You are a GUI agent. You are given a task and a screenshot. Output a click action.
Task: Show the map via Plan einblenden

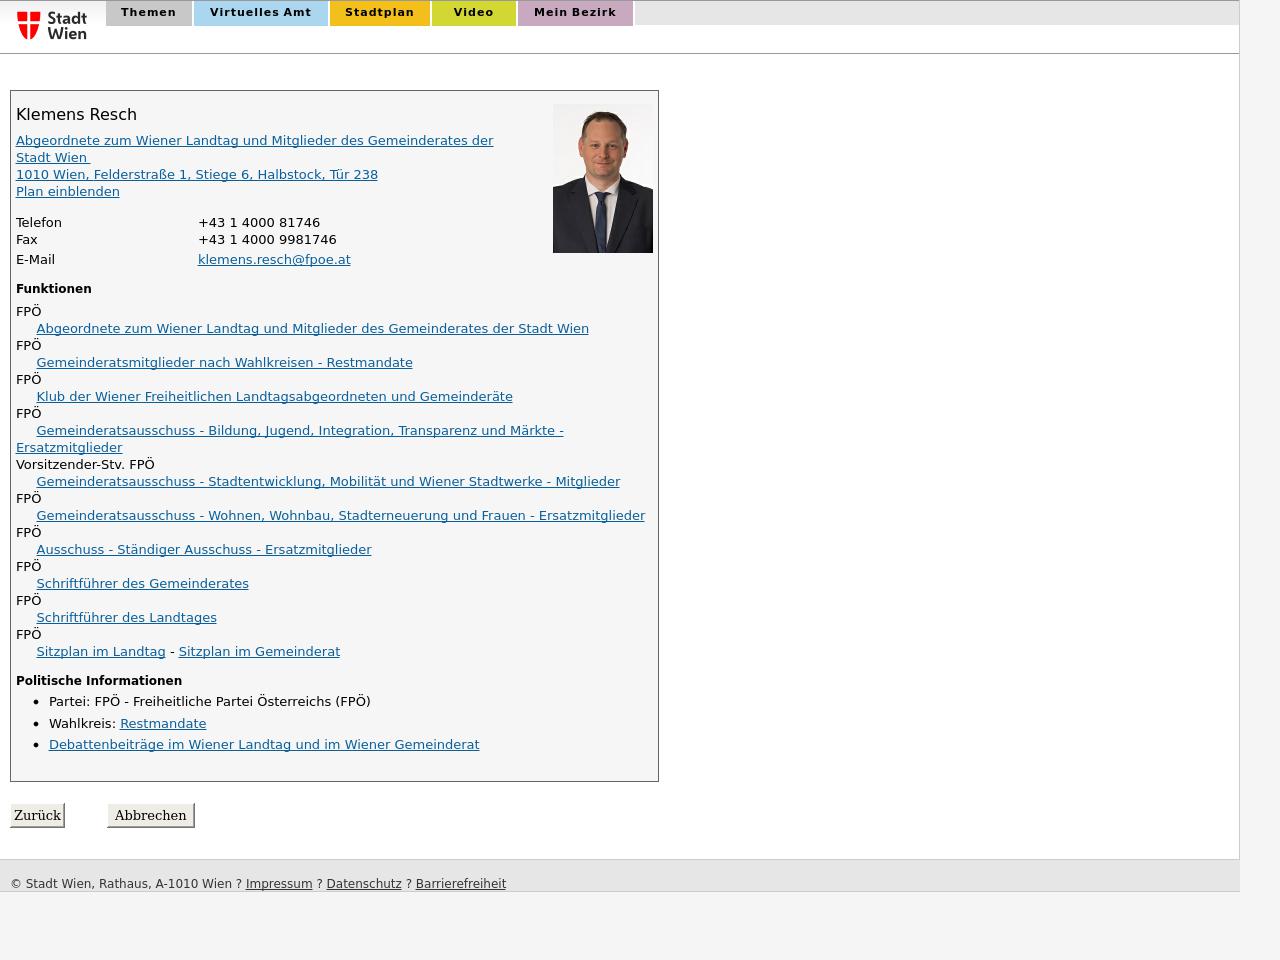point(67,192)
